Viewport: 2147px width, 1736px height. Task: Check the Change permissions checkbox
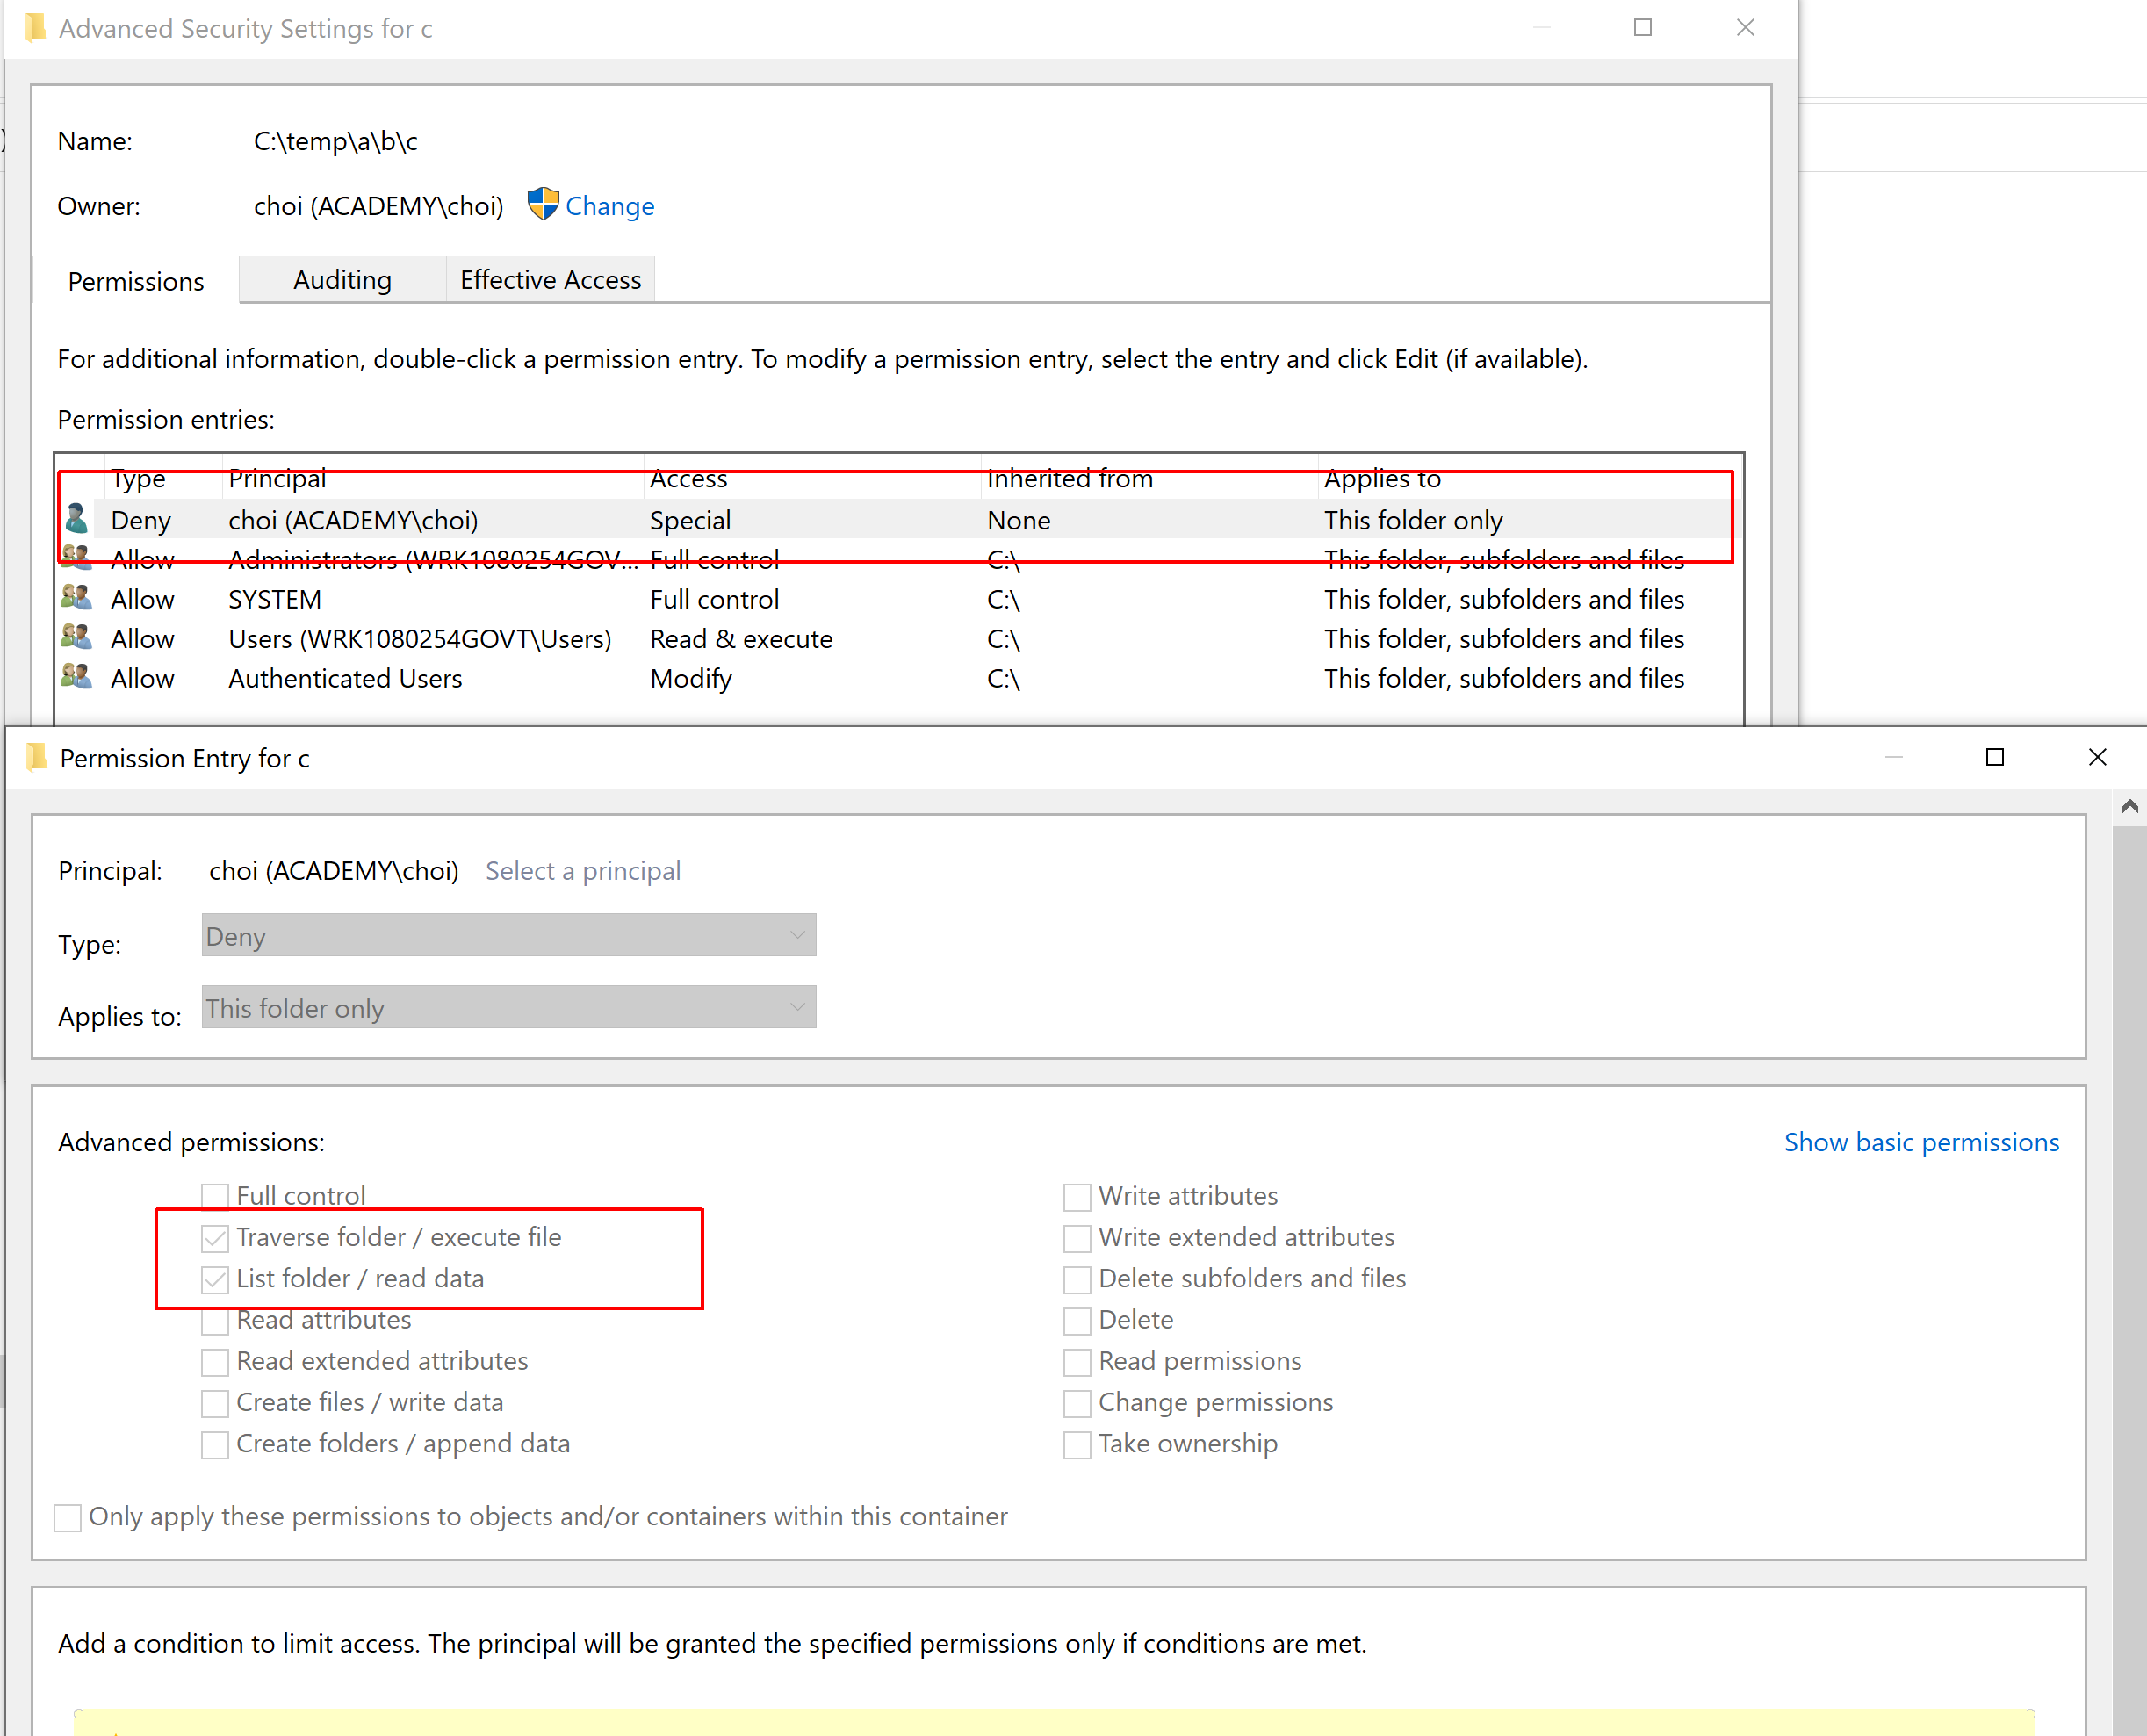point(1077,1403)
